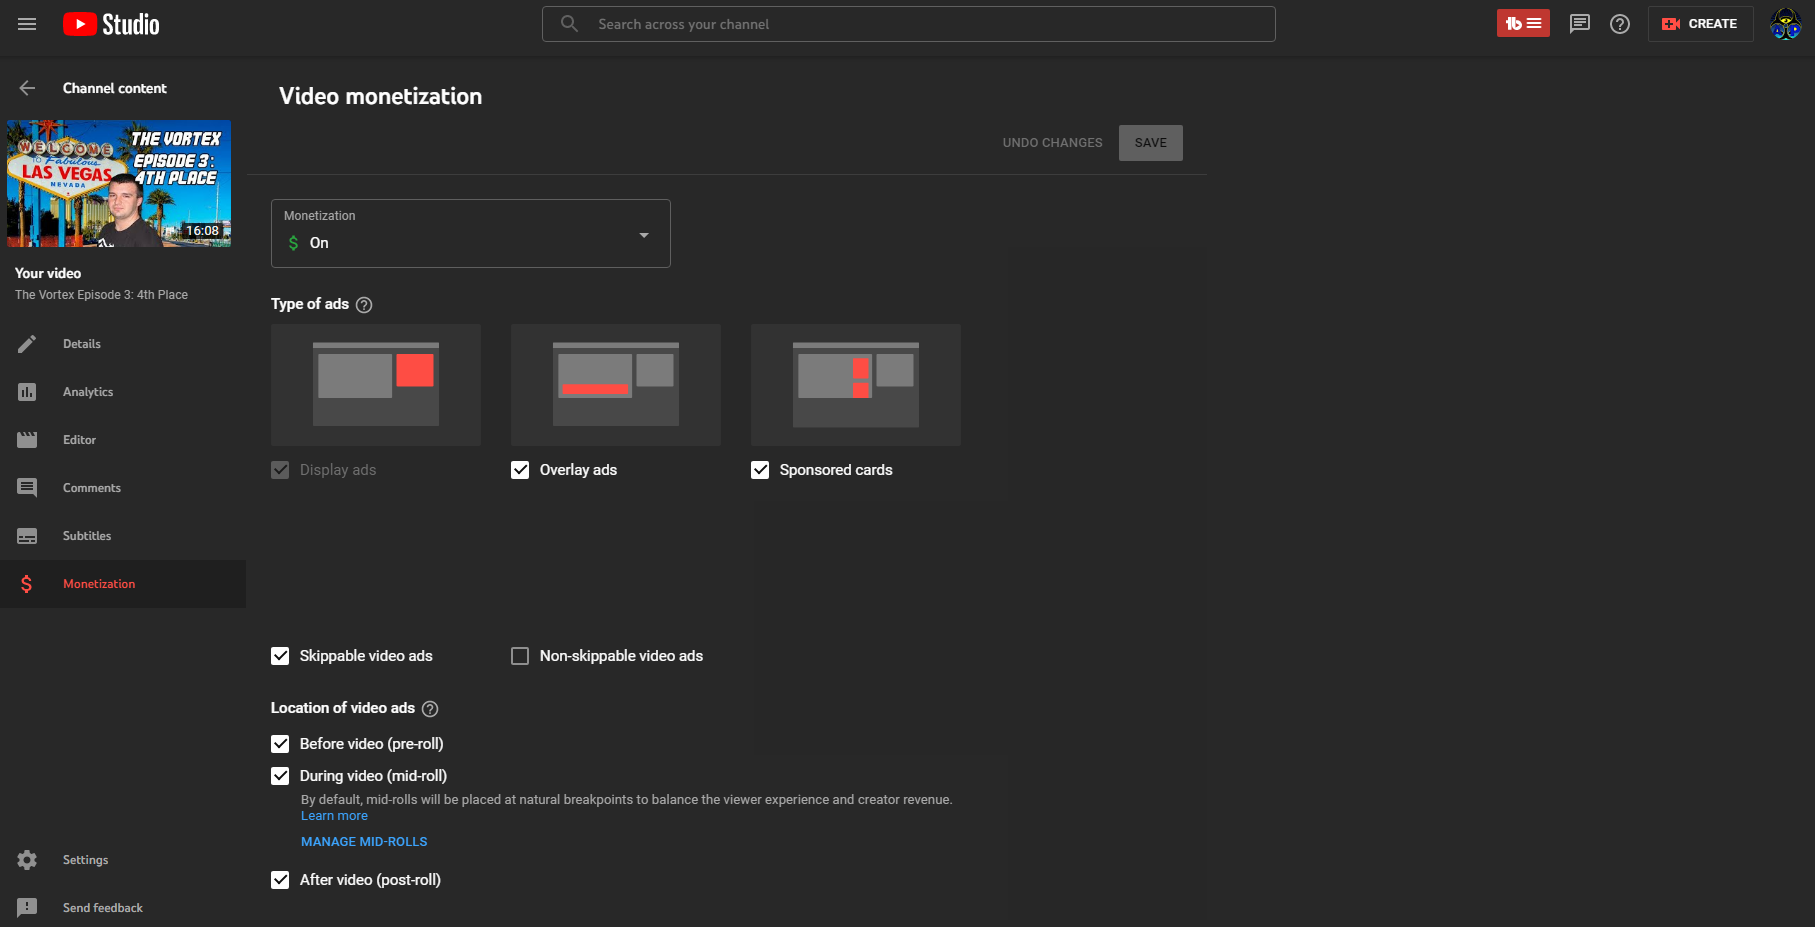Image resolution: width=1815 pixels, height=927 pixels.
Task: Uncheck the Overlay ads checkbox
Action: pos(520,470)
